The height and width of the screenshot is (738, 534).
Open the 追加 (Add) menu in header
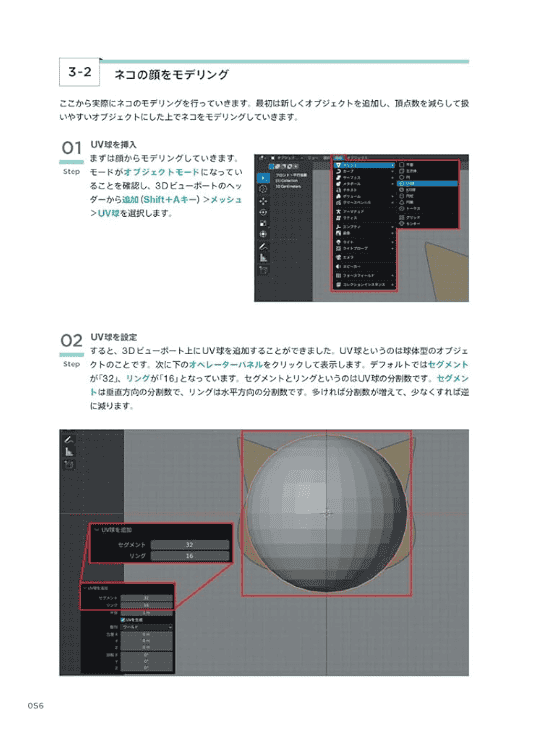click(x=338, y=158)
